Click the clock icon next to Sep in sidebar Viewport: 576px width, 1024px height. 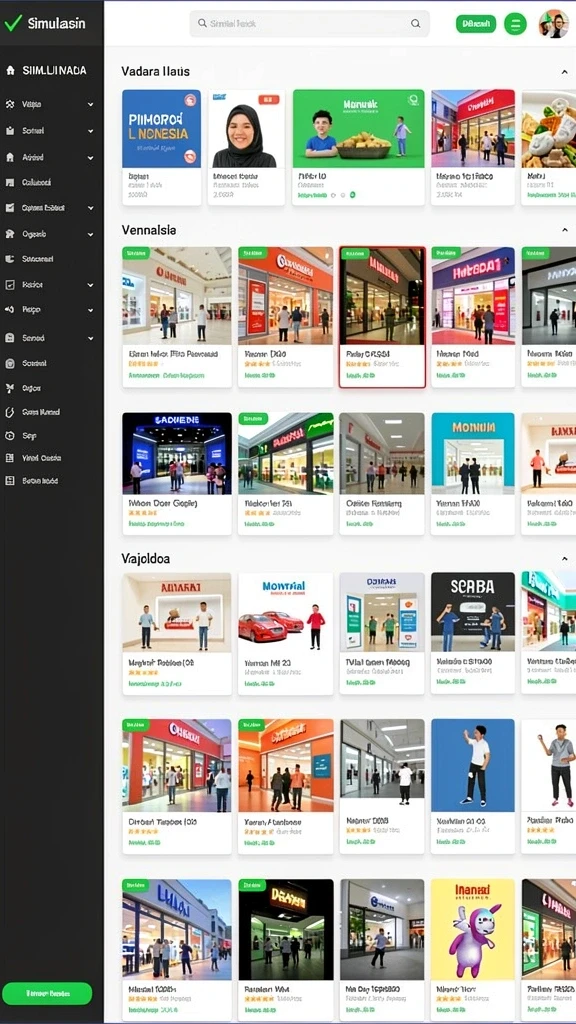10,436
